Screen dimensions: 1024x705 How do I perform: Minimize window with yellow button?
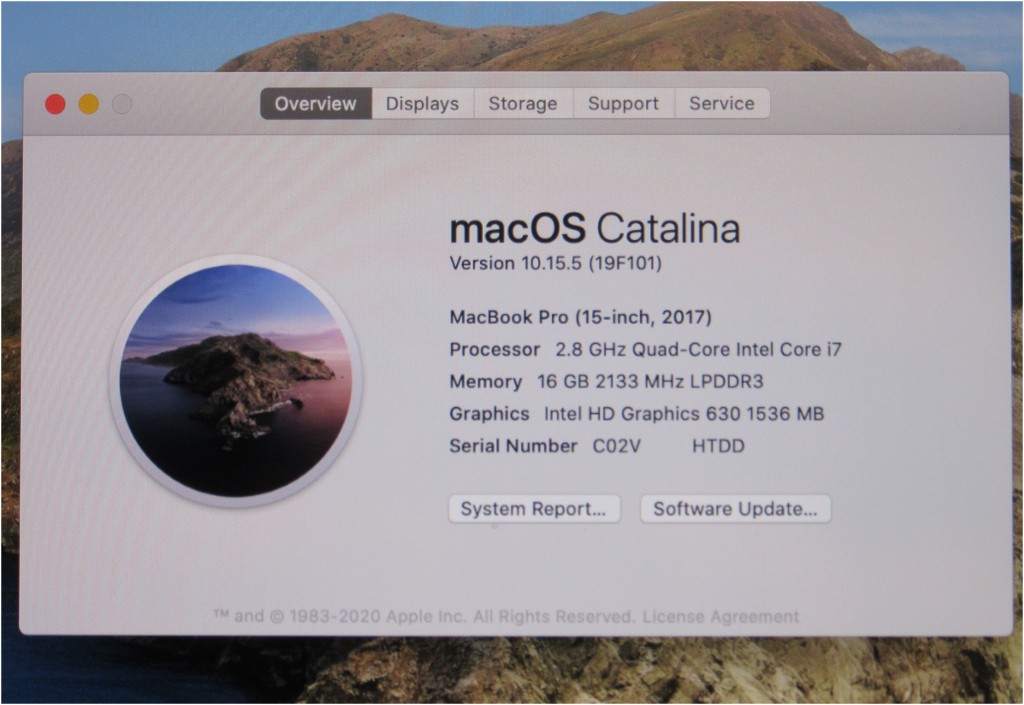pyautogui.click(x=89, y=104)
